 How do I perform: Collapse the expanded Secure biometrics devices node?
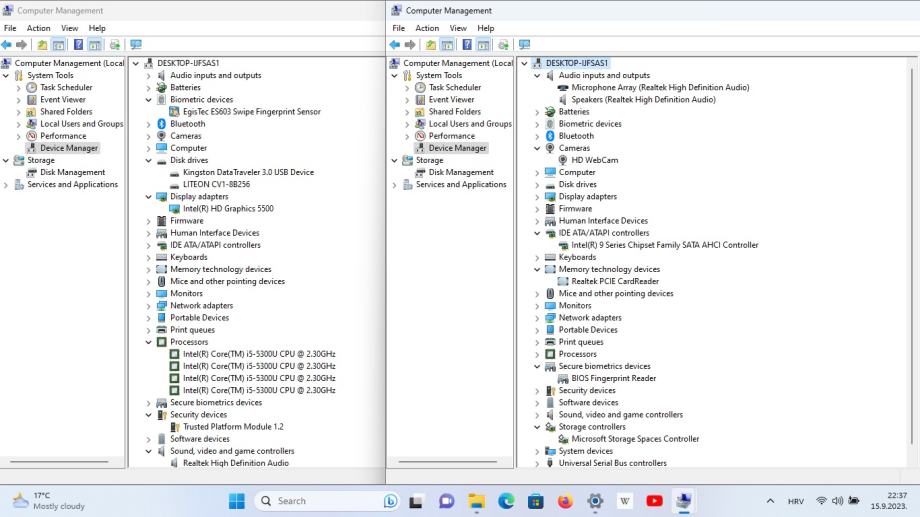(x=537, y=367)
